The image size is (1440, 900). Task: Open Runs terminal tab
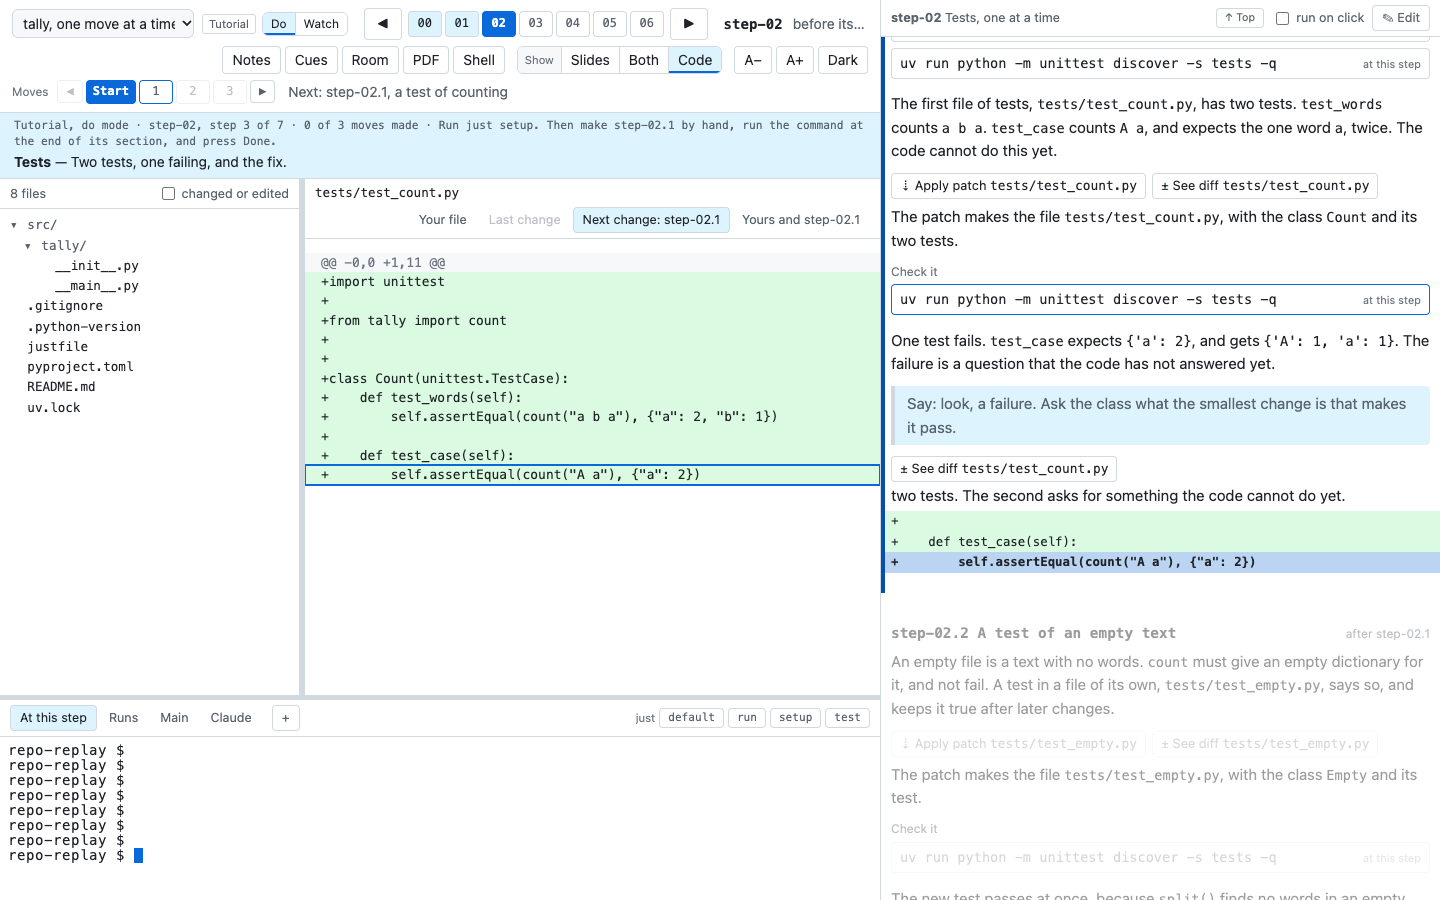coord(124,718)
